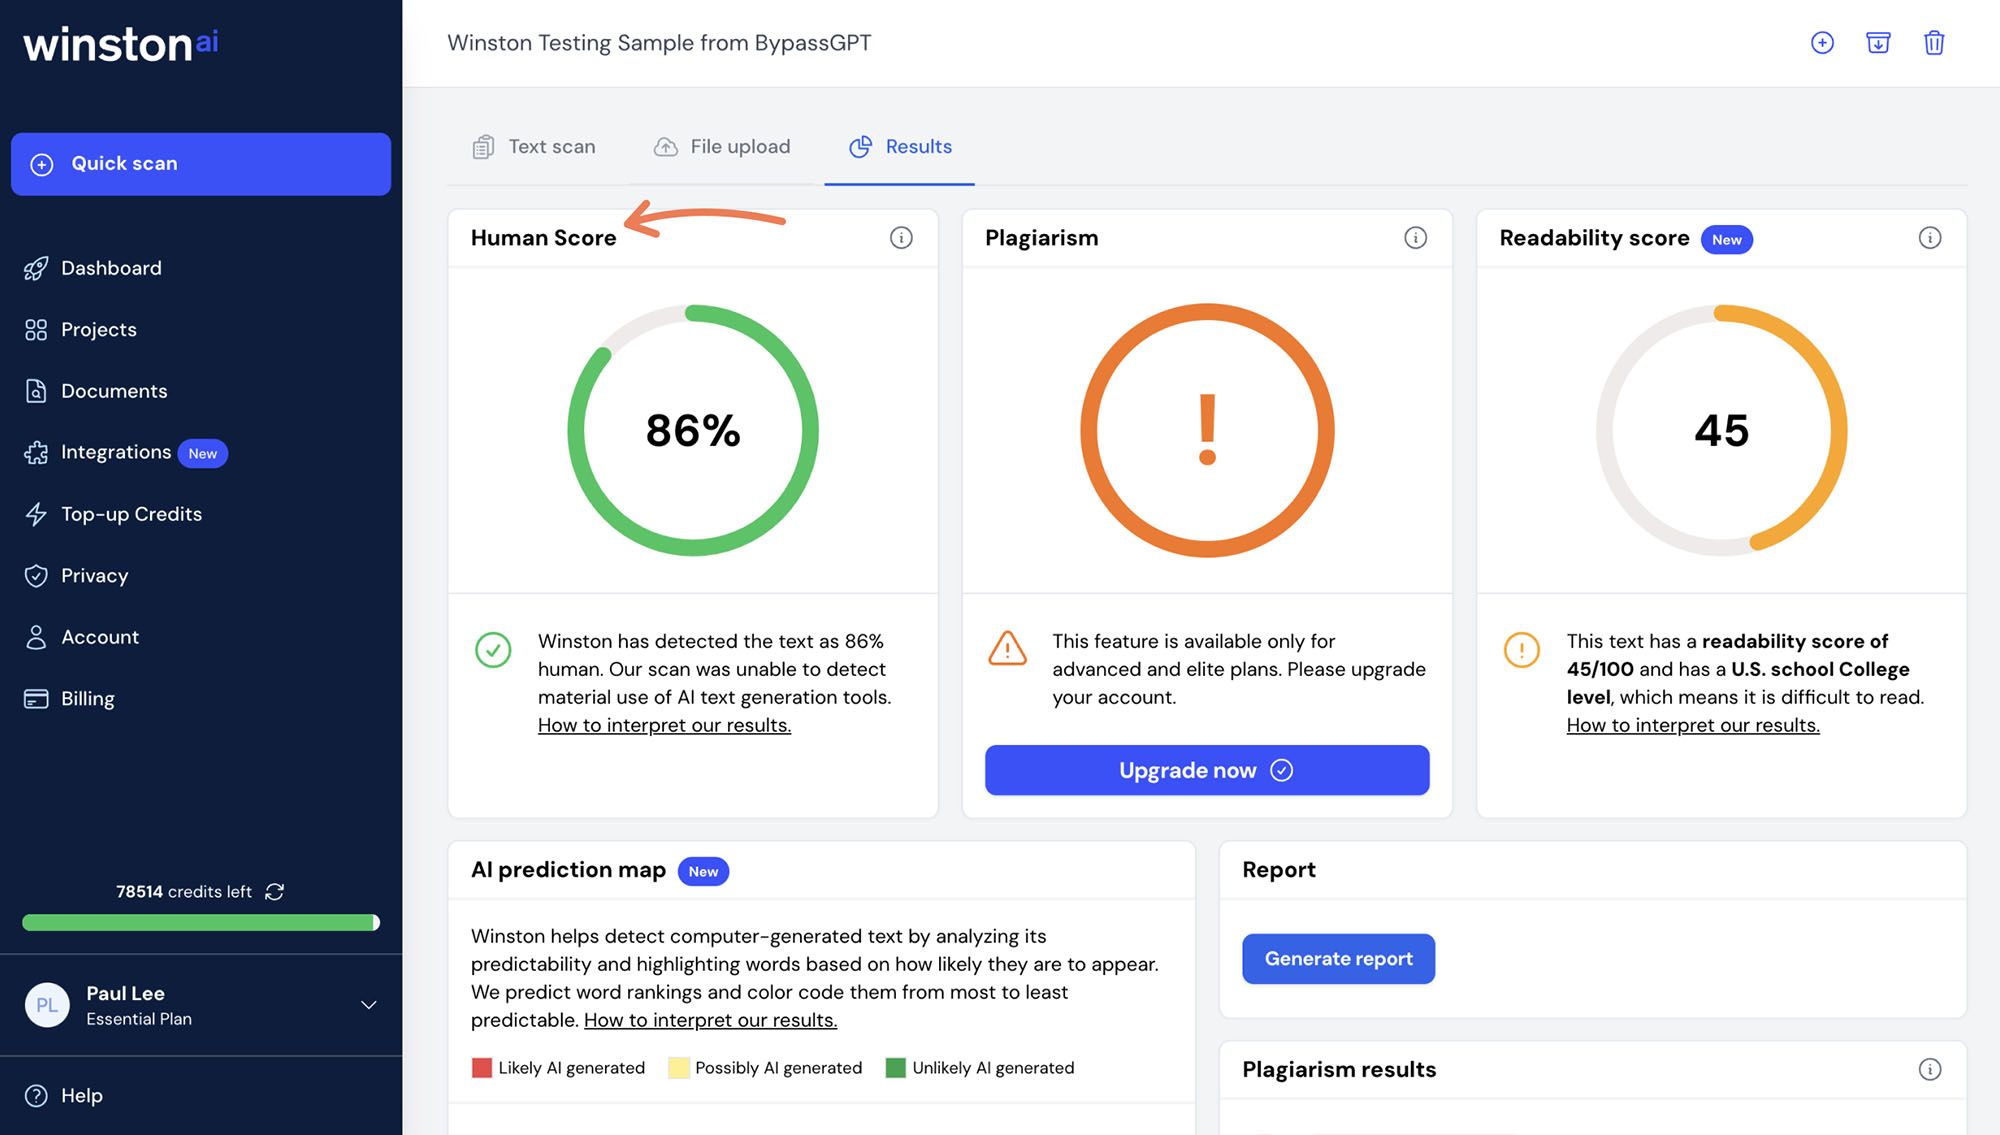Open Plagiarism card info icon
2000x1135 pixels.
[1414, 238]
